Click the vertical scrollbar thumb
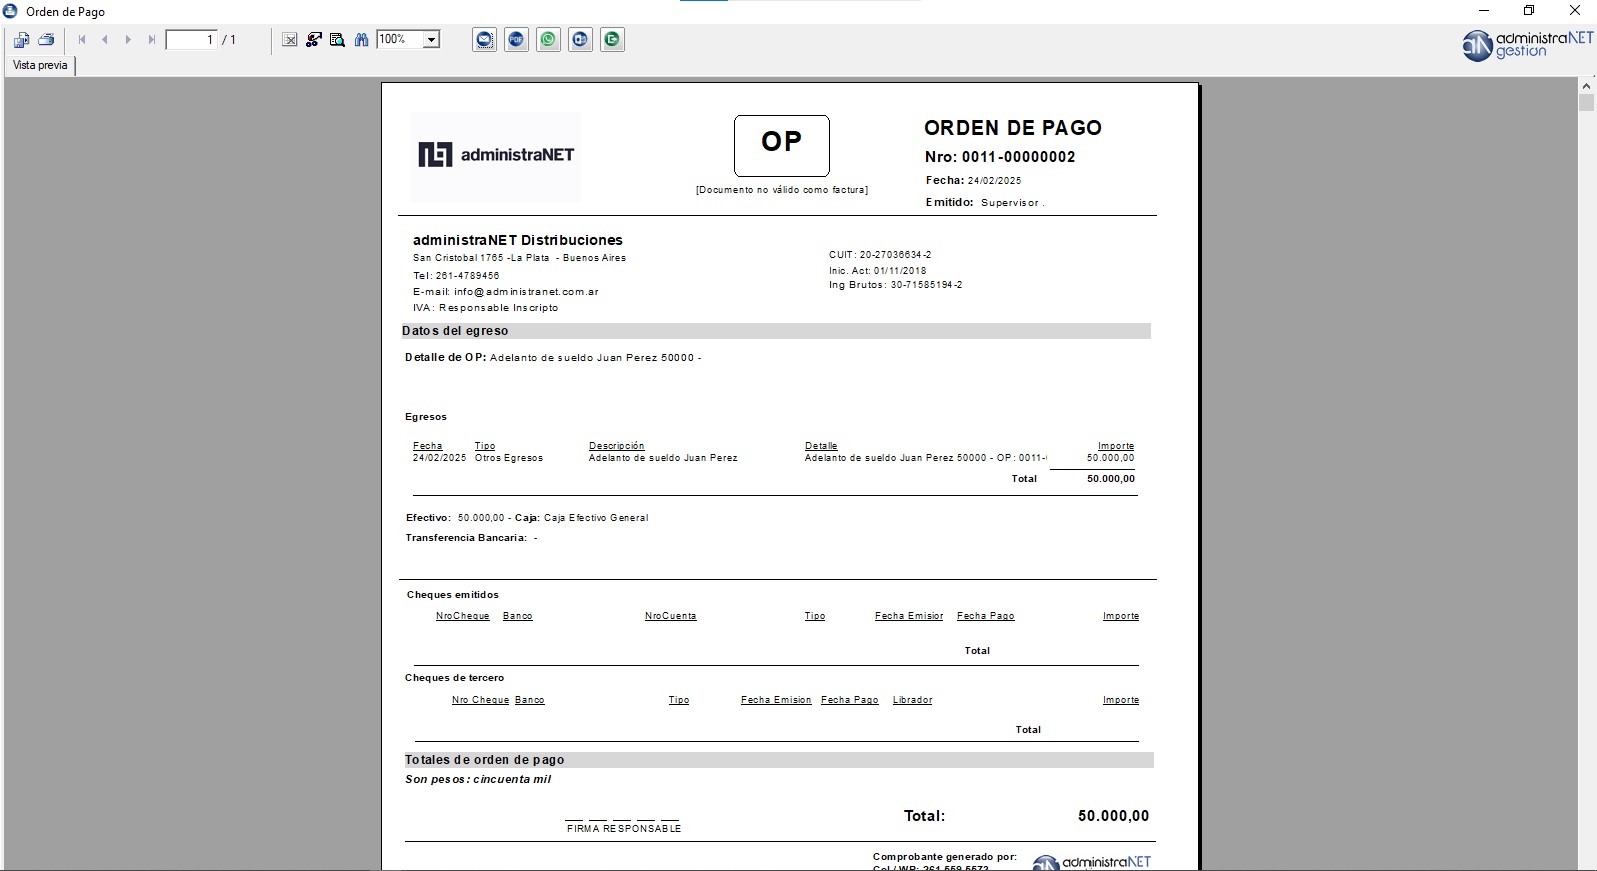Viewport: 1597px width, 871px height. point(1586,103)
